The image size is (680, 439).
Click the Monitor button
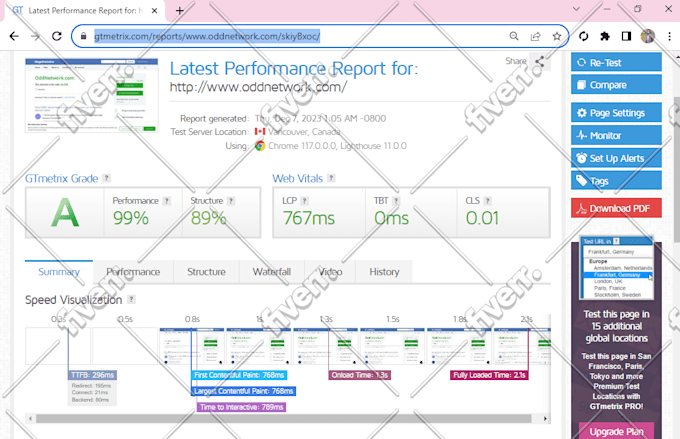point(616,135)
